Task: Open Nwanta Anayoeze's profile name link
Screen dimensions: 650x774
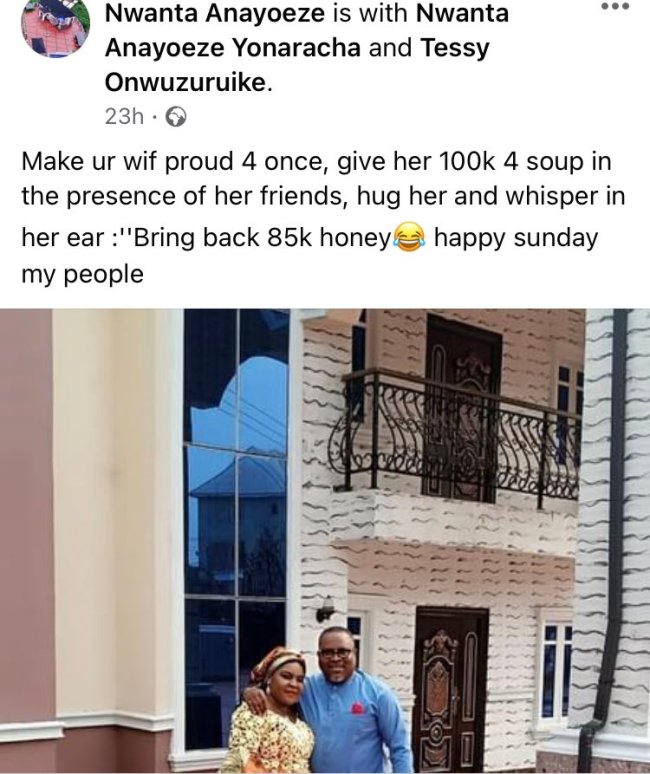Action: [215, 12]
